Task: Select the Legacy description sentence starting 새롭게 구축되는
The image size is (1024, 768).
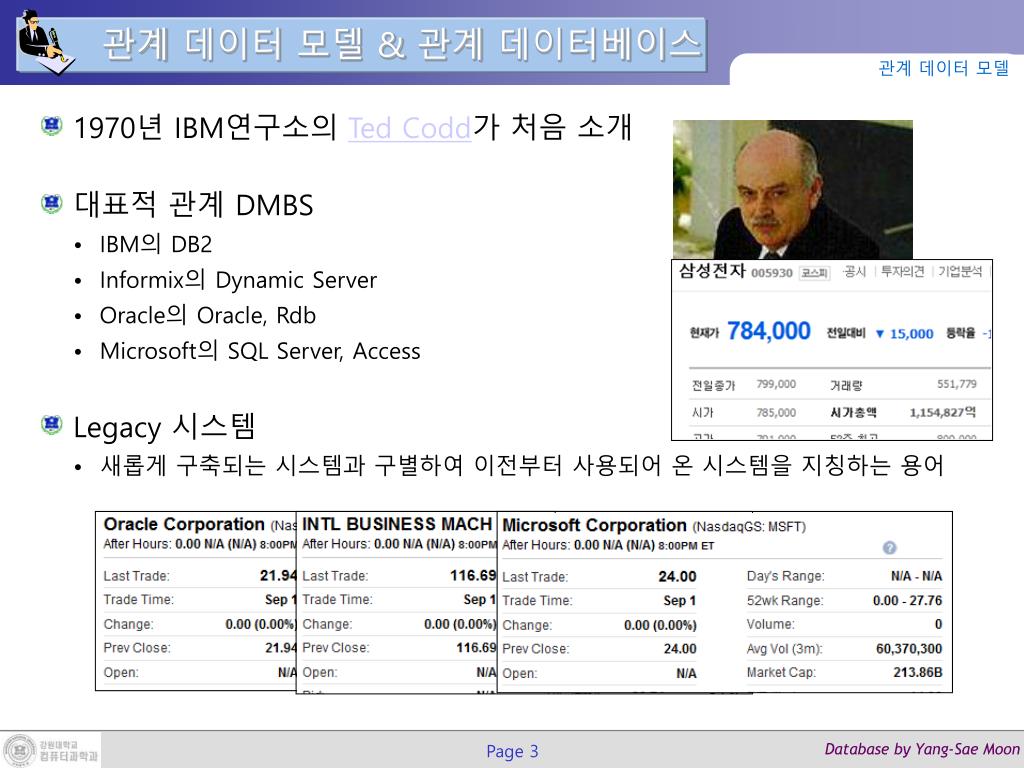Action: 522,466
